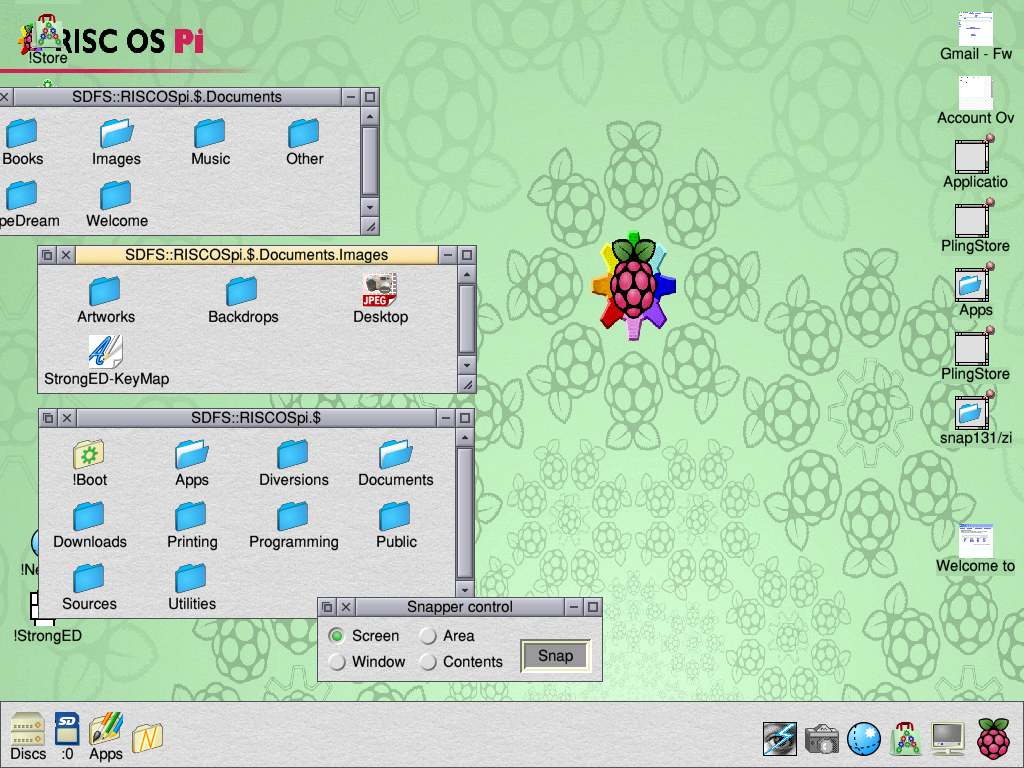Click the PlingStore shopping bag icon on icon bar
1024x768 pixels.
point(906,739)
